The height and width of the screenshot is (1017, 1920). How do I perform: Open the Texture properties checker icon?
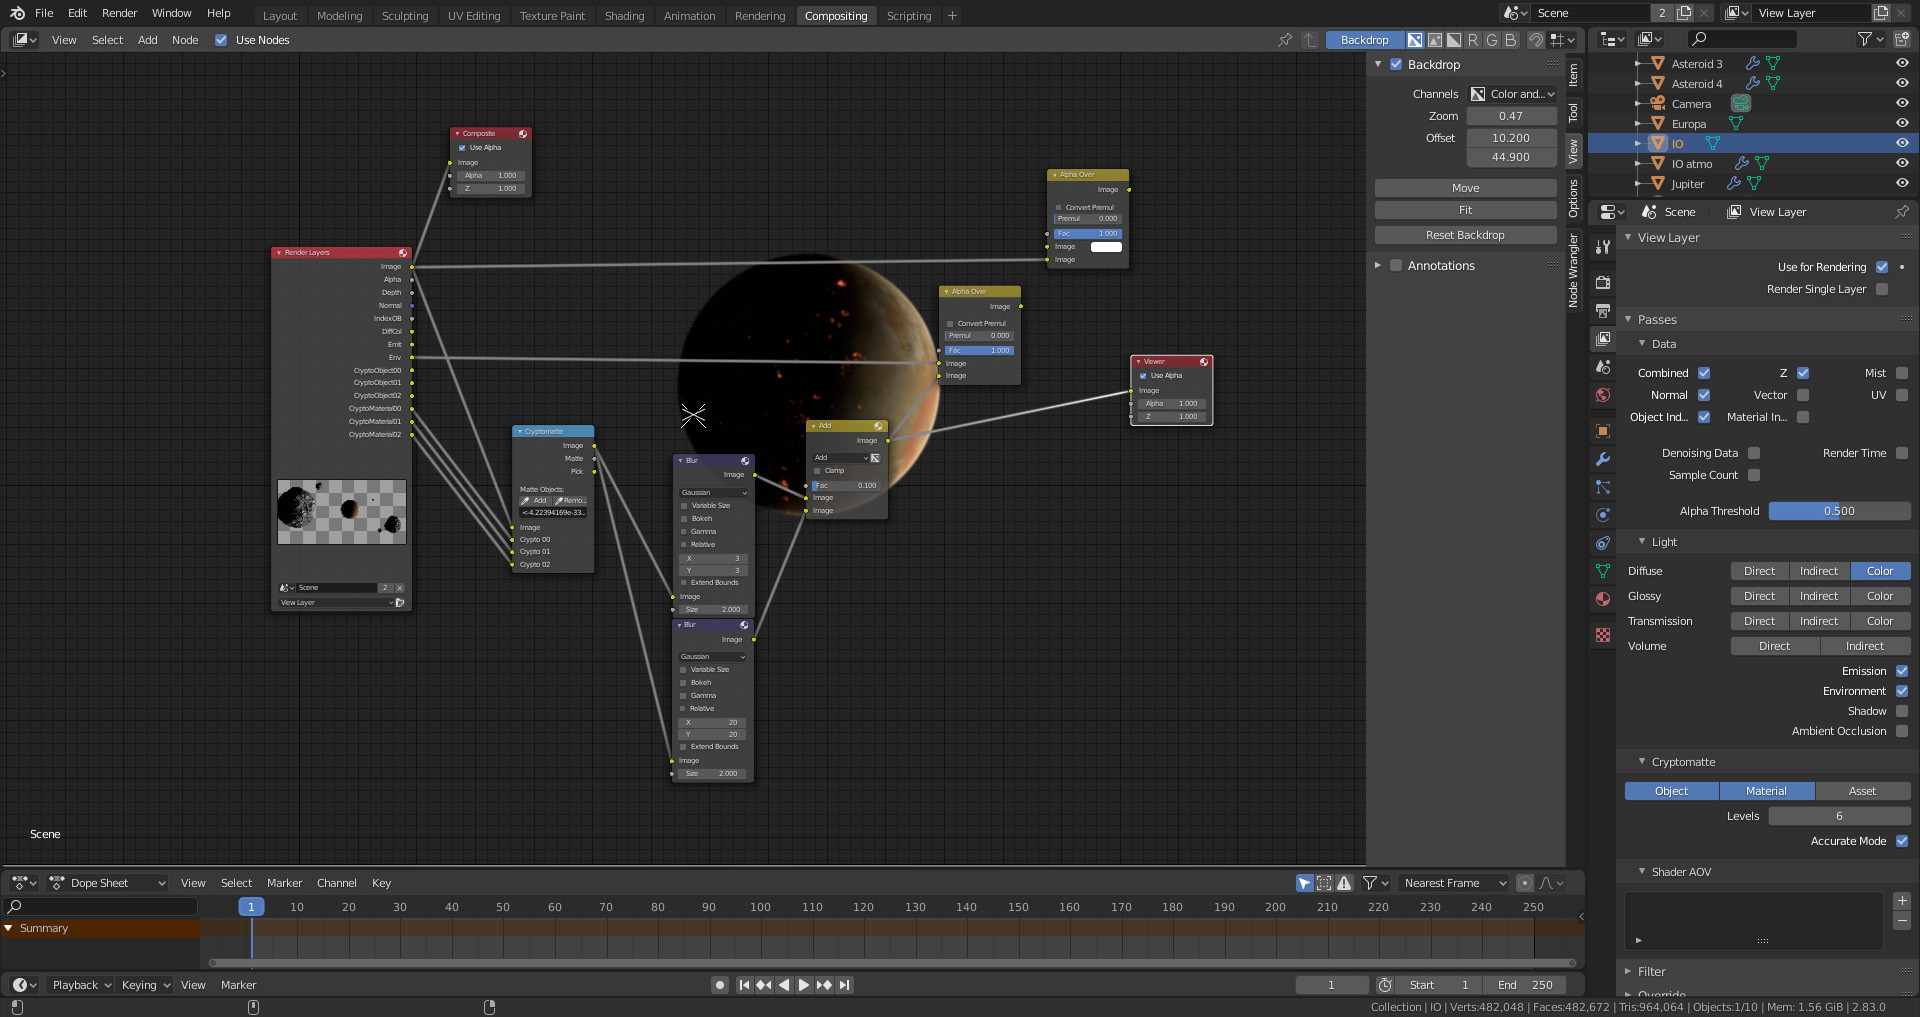[x=1603, y=635]
